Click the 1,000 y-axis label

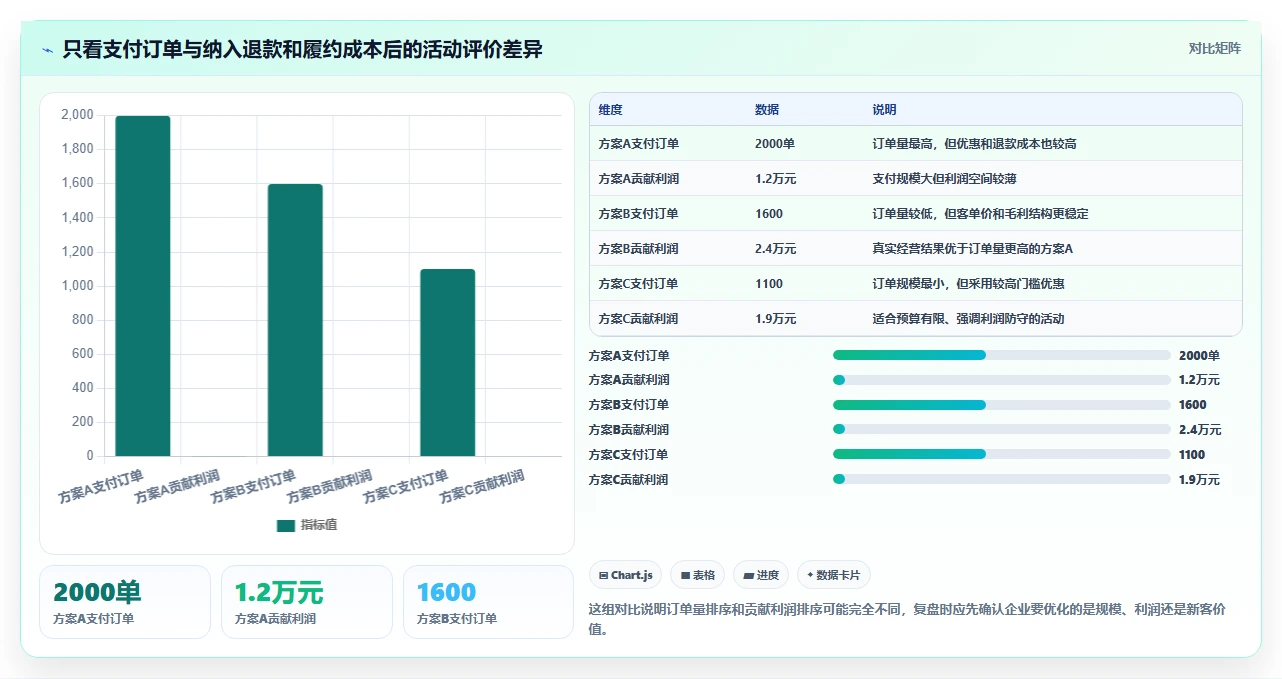pyautogui.click(x=77, y=286)
